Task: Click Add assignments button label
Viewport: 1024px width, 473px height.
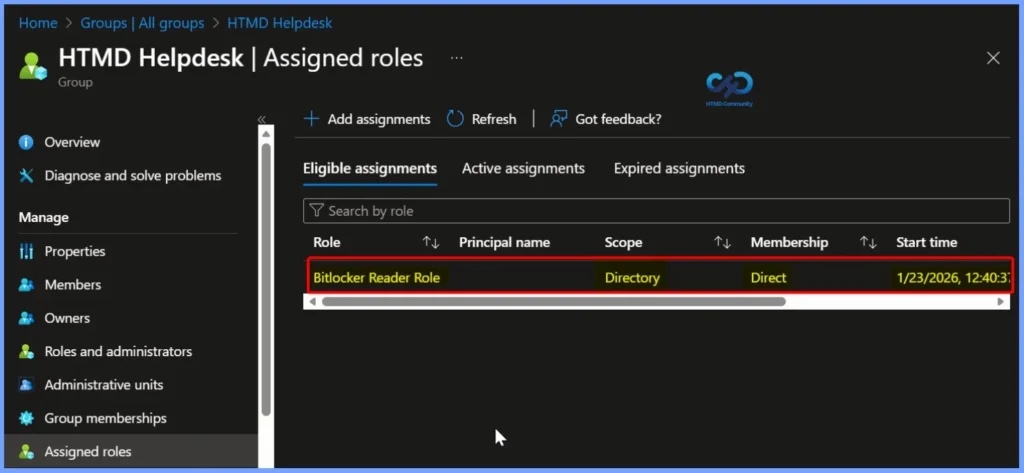Action: pos(379,120)
